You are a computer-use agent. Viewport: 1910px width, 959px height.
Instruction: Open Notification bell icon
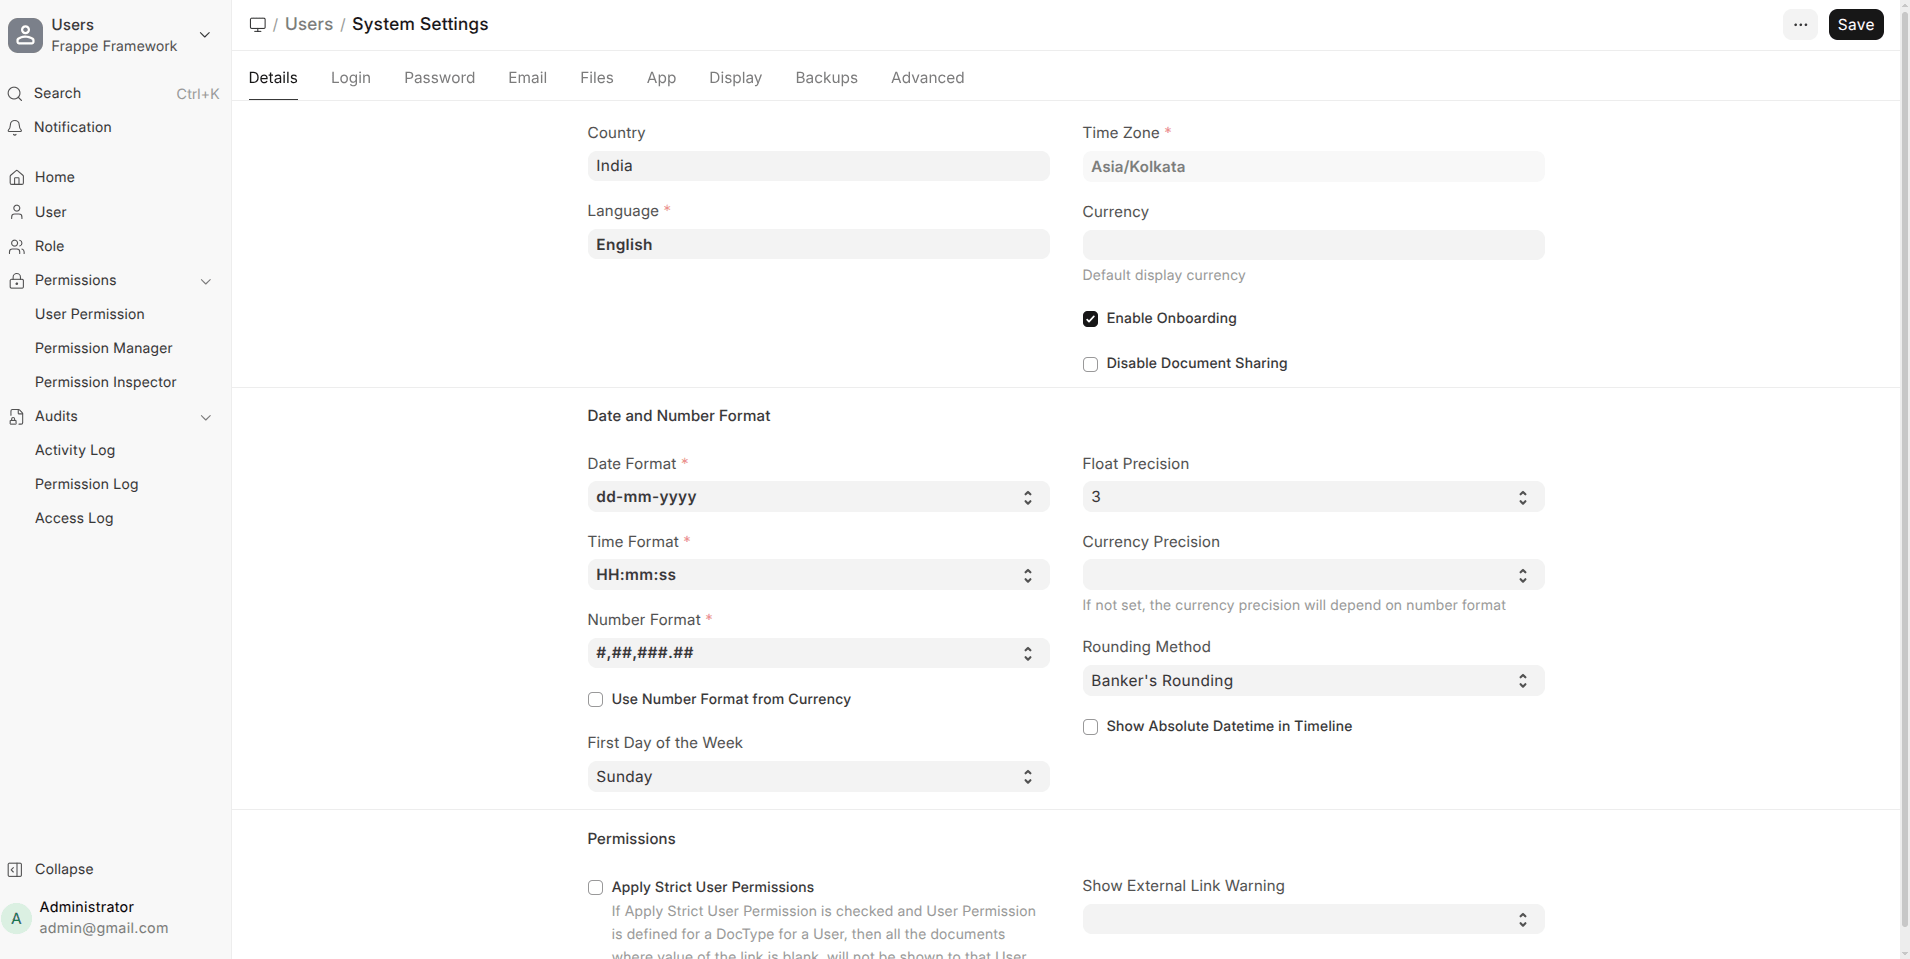tap(15, 128)
